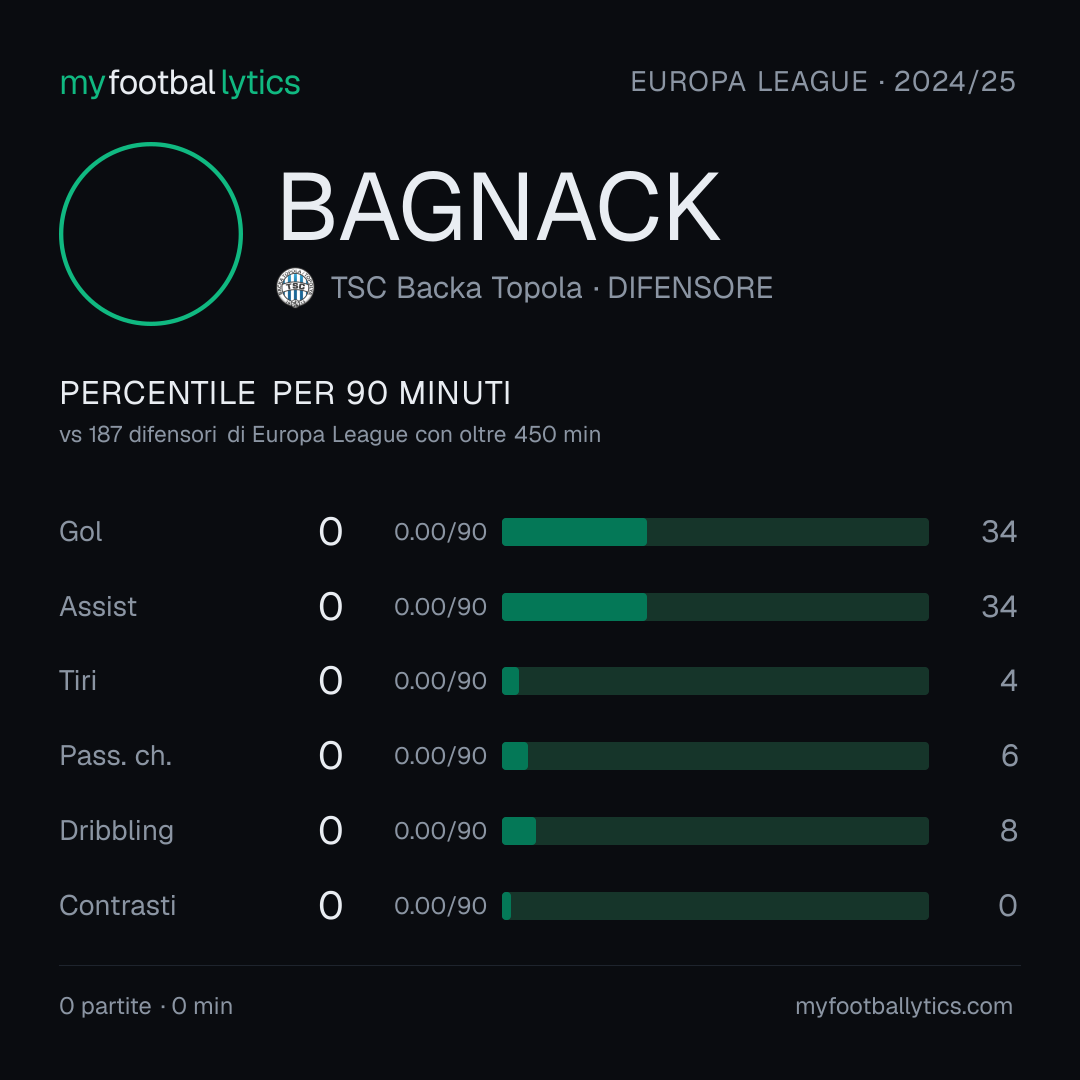1080x1080 pixels.
Task: Click the empty player photo circle
Action: (x=151, y=234)
